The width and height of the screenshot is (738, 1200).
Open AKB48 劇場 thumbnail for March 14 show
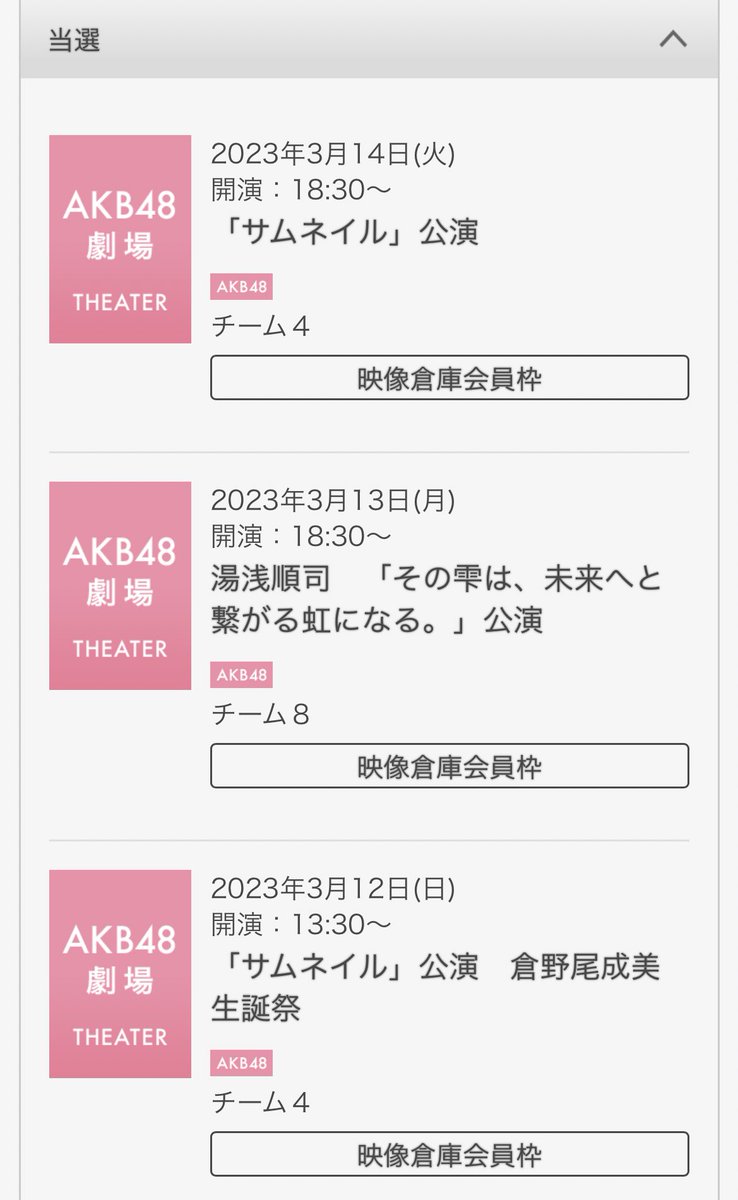coord(120,239)
